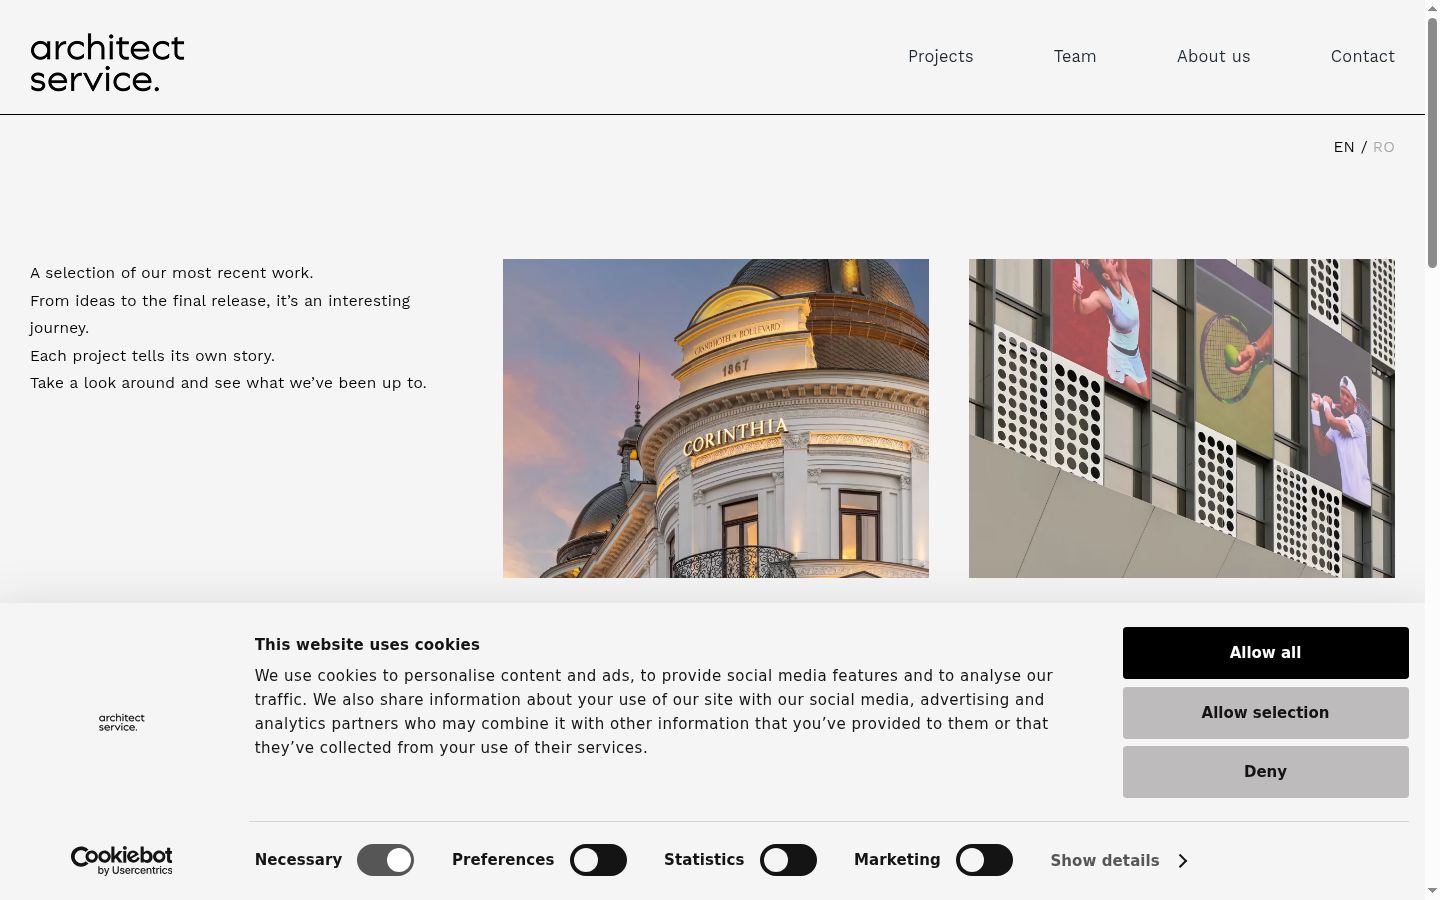Turn on the Statistics cookies switch
Screen dimensions: 1440x900
pyautogui.click(x=788, y=860)
